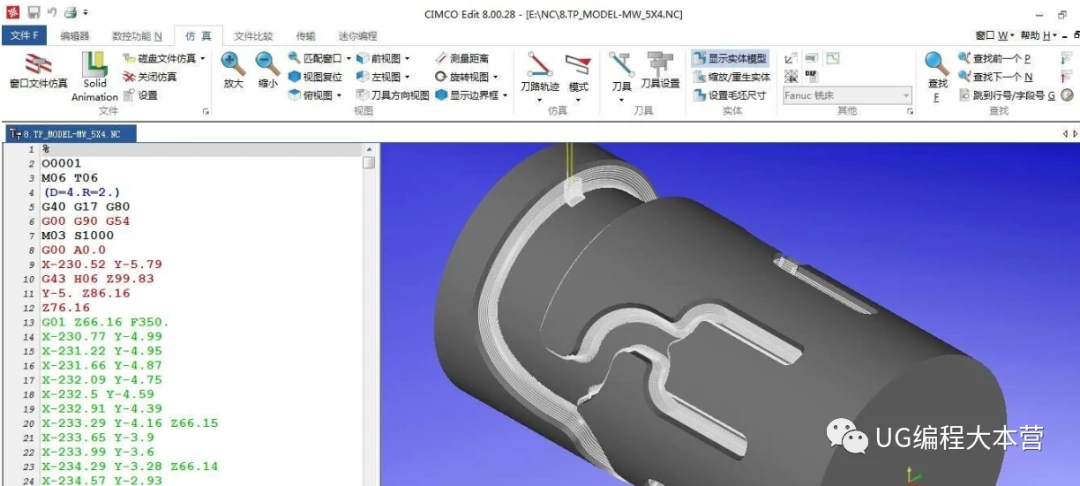Toggle 显示实体模型 show solid model

point(730,59)
